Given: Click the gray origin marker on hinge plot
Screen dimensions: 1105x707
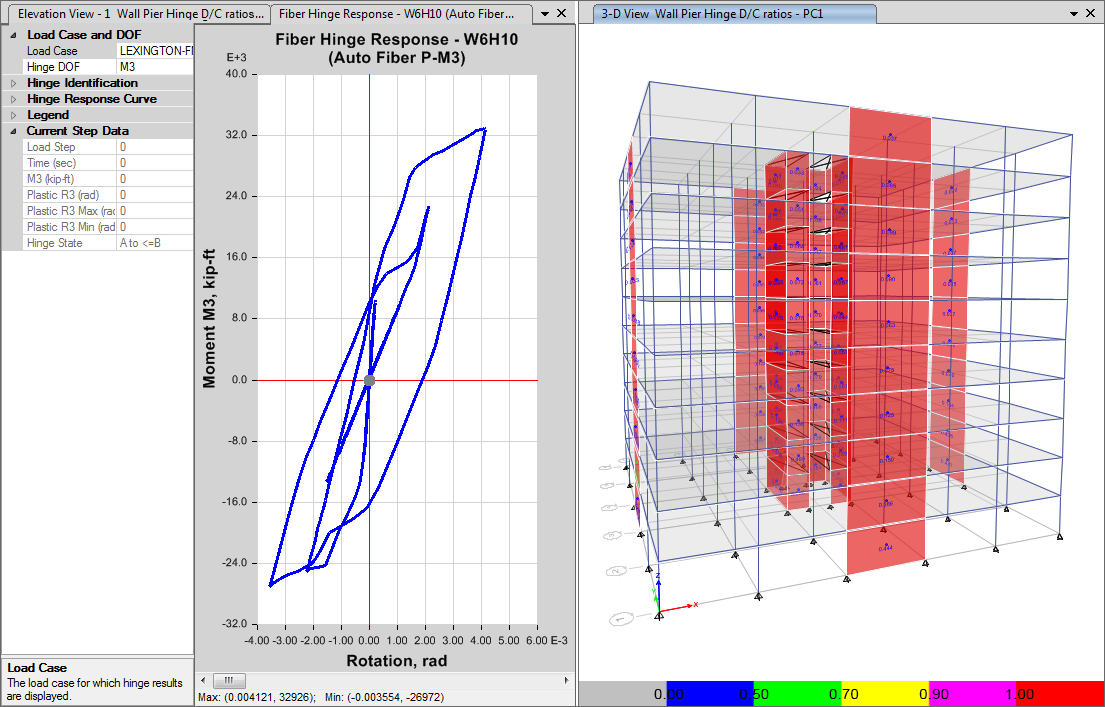Looking at the screenshot, I should (369, 380).
